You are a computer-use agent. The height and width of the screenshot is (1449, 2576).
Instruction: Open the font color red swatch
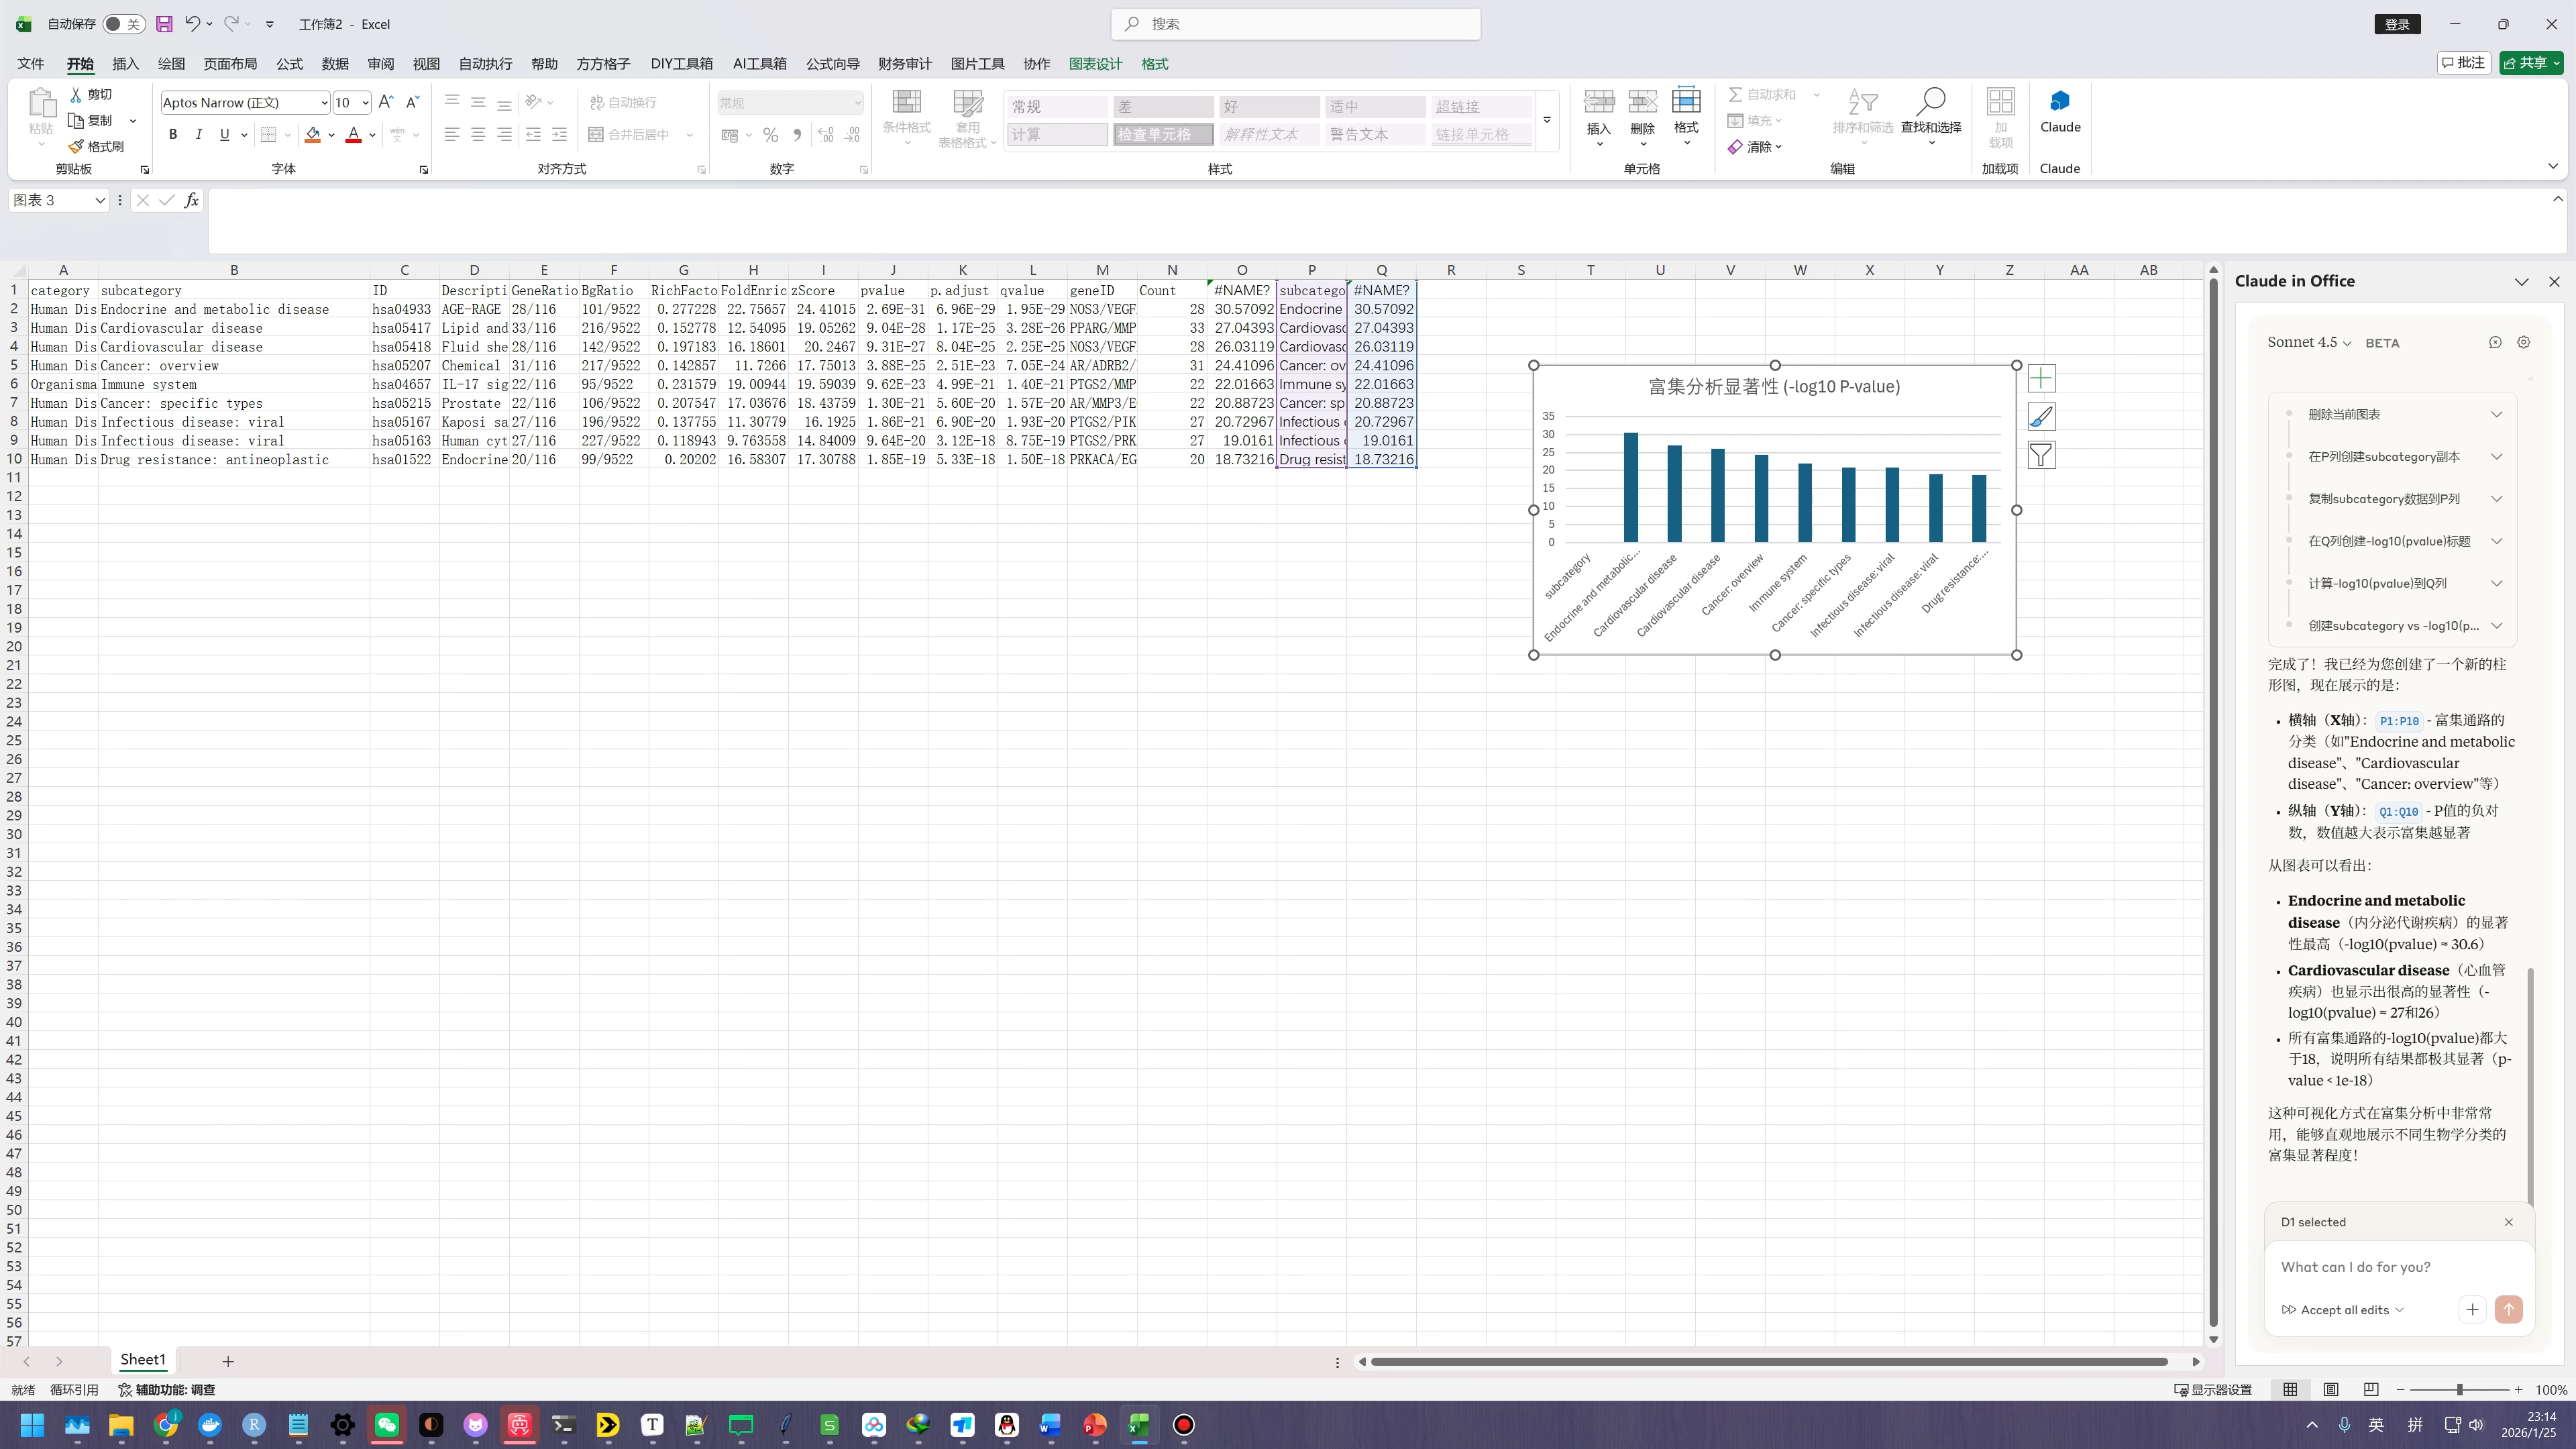(x=353, y=134)
